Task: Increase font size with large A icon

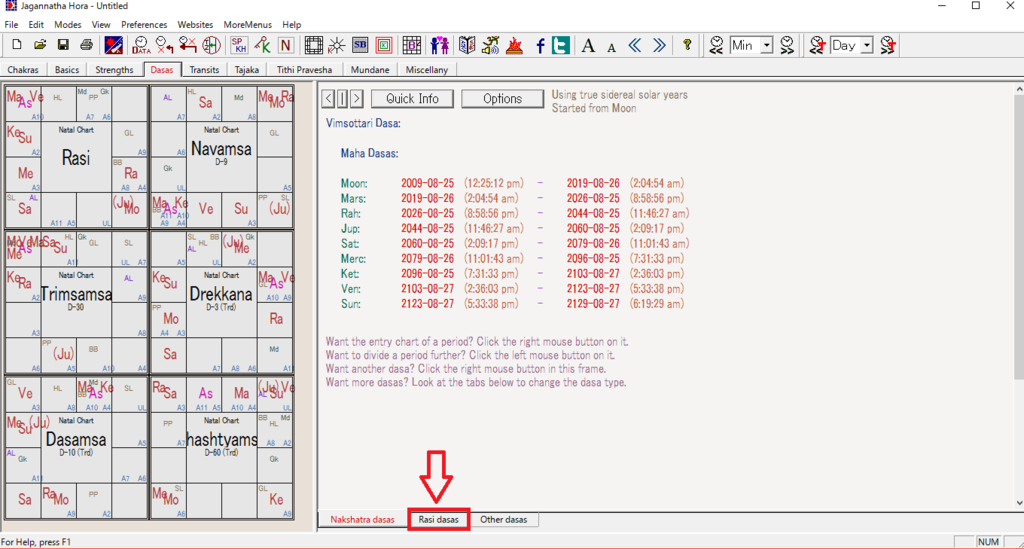Action: tap(588, 45)
